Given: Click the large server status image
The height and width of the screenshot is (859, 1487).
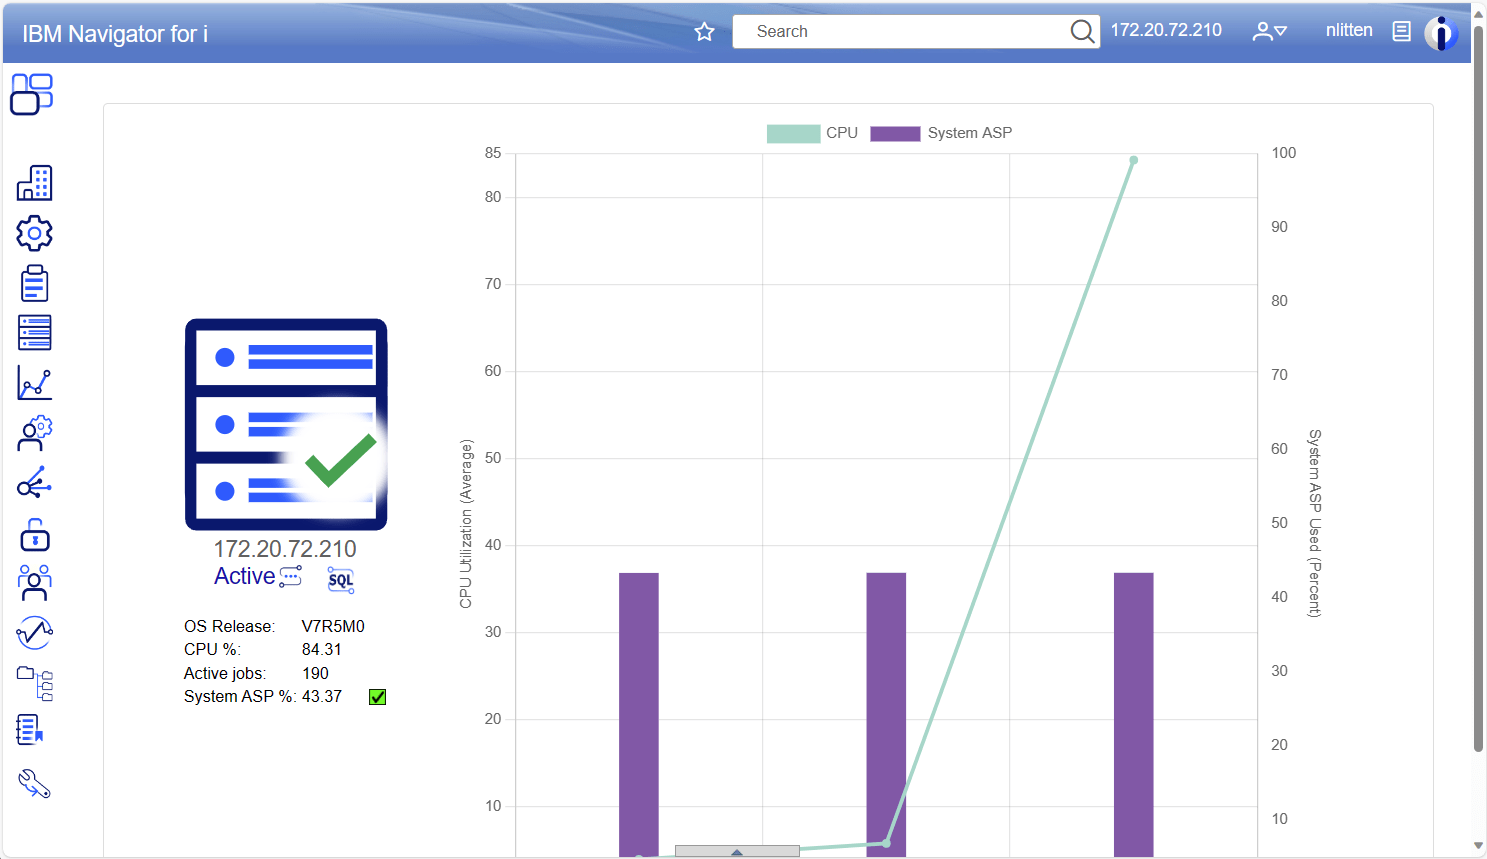Looking at the screenshot, I should click(286, 424).
